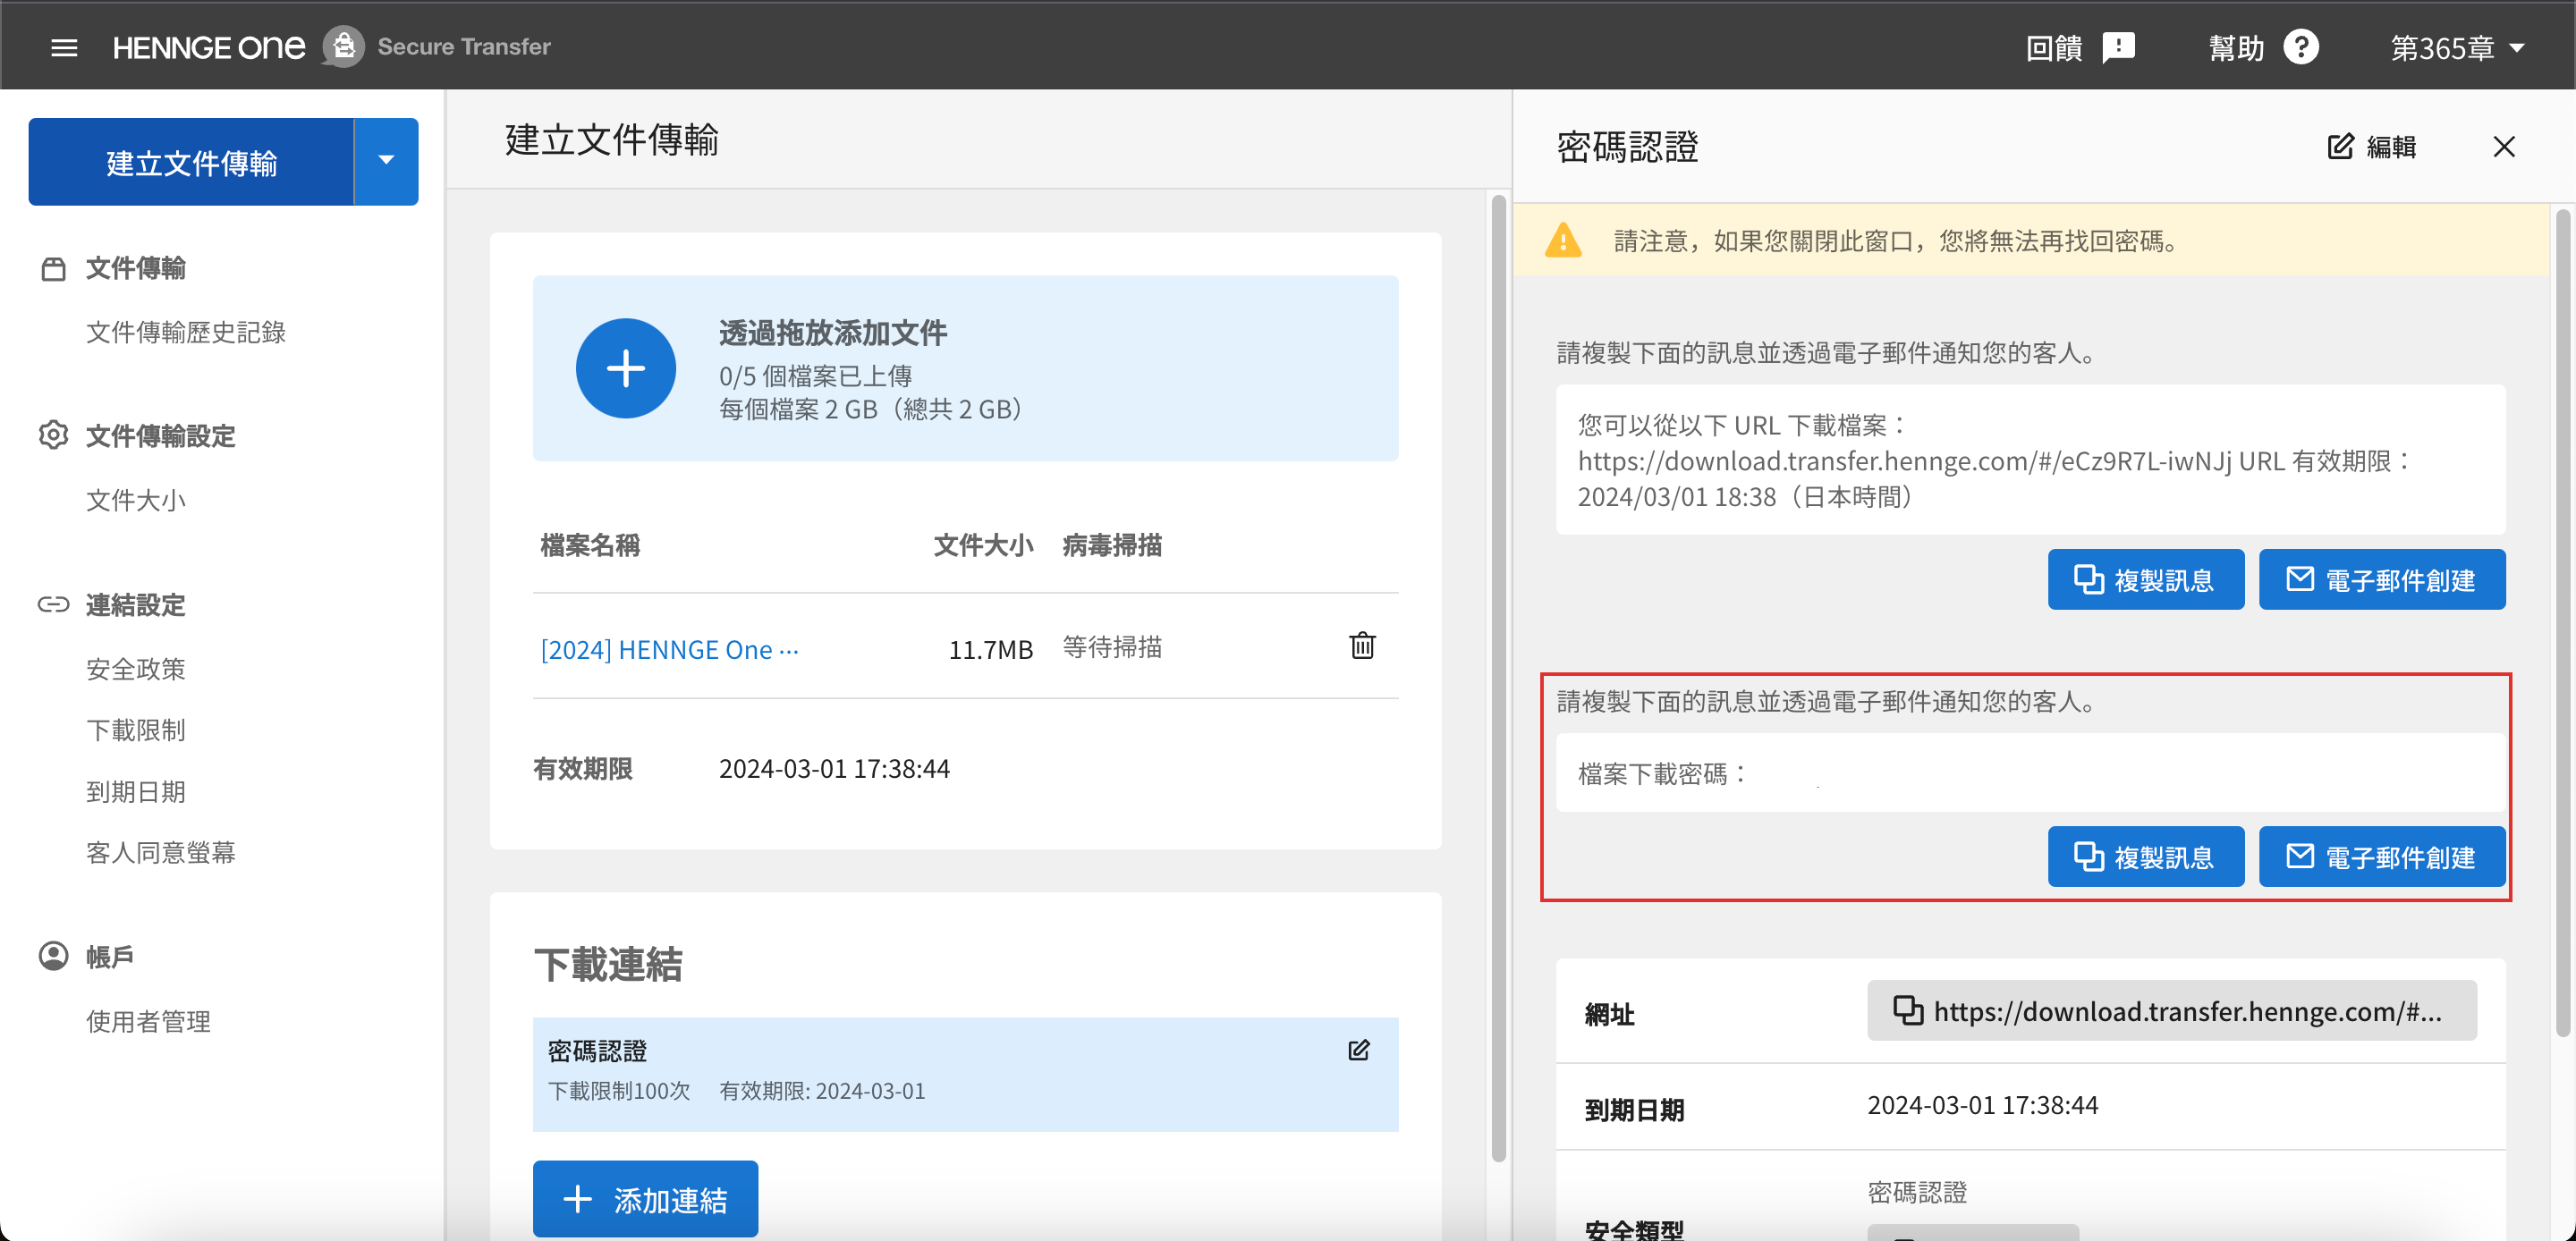Click the warning triangle icon
2576x1241 pixels.
click(1563, 240)
